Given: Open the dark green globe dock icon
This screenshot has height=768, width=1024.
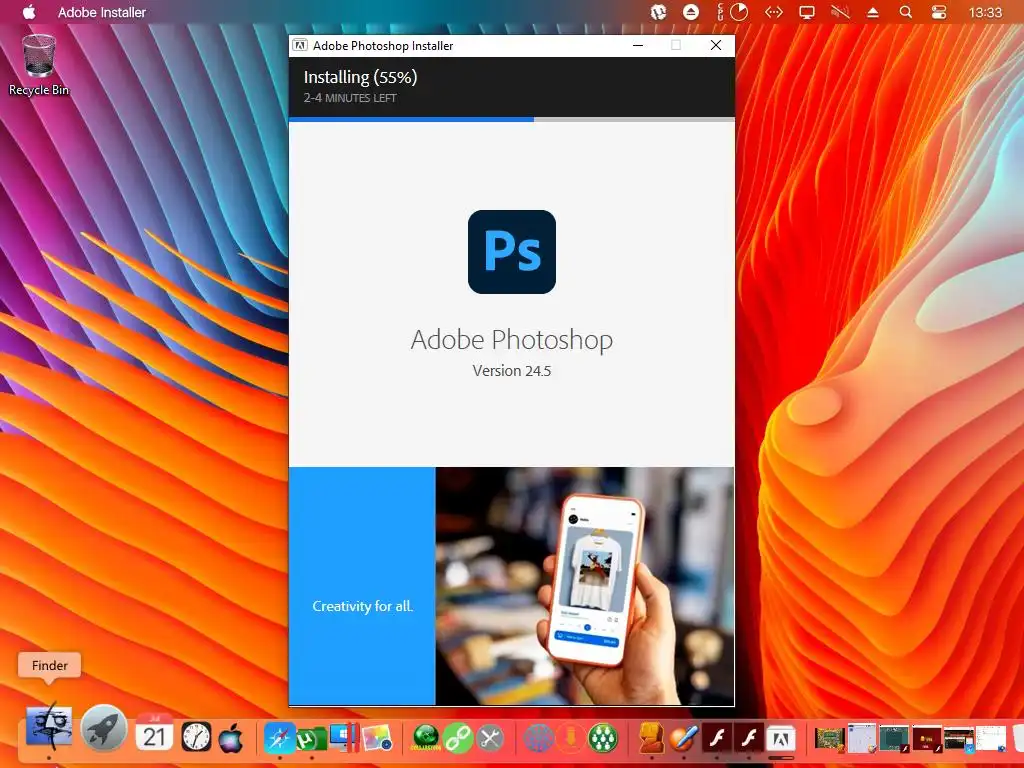Looking at the screenshot, I should click(x=426, y=739).
